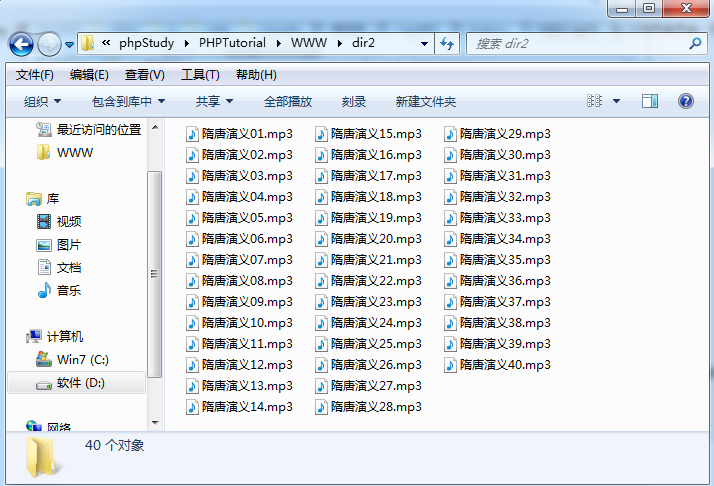This screenshot has height=486, width=714.
Task: Click the 全部播放 button
Action: (x=287, y=101)
